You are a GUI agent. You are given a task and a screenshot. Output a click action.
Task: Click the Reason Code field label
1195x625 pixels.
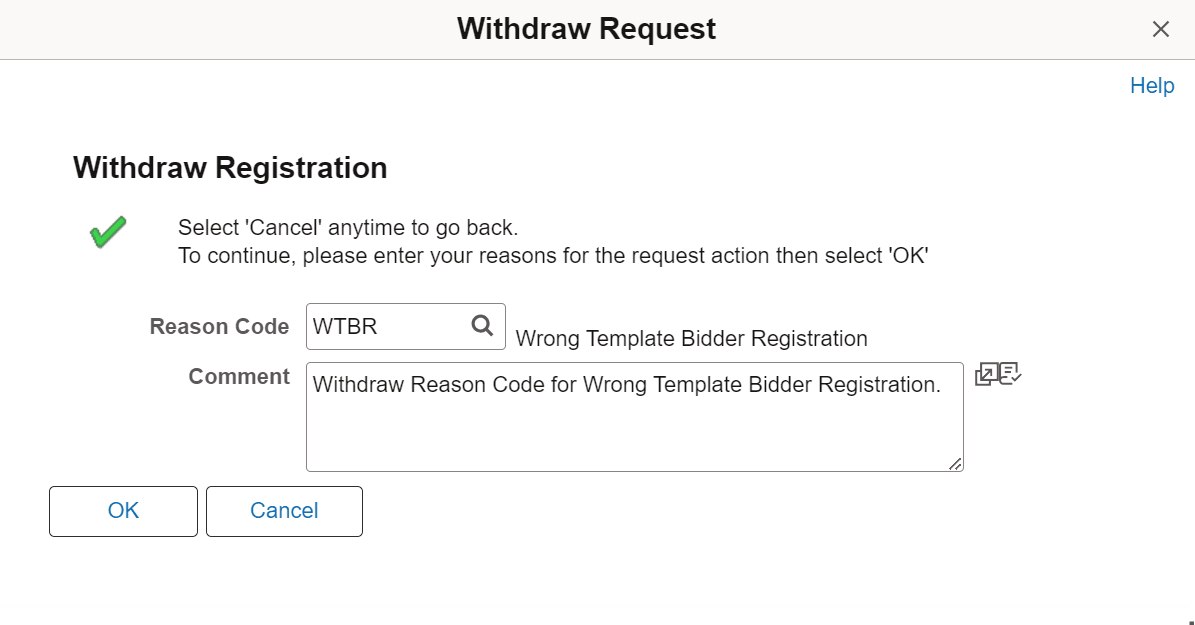[x=219, y=326]
